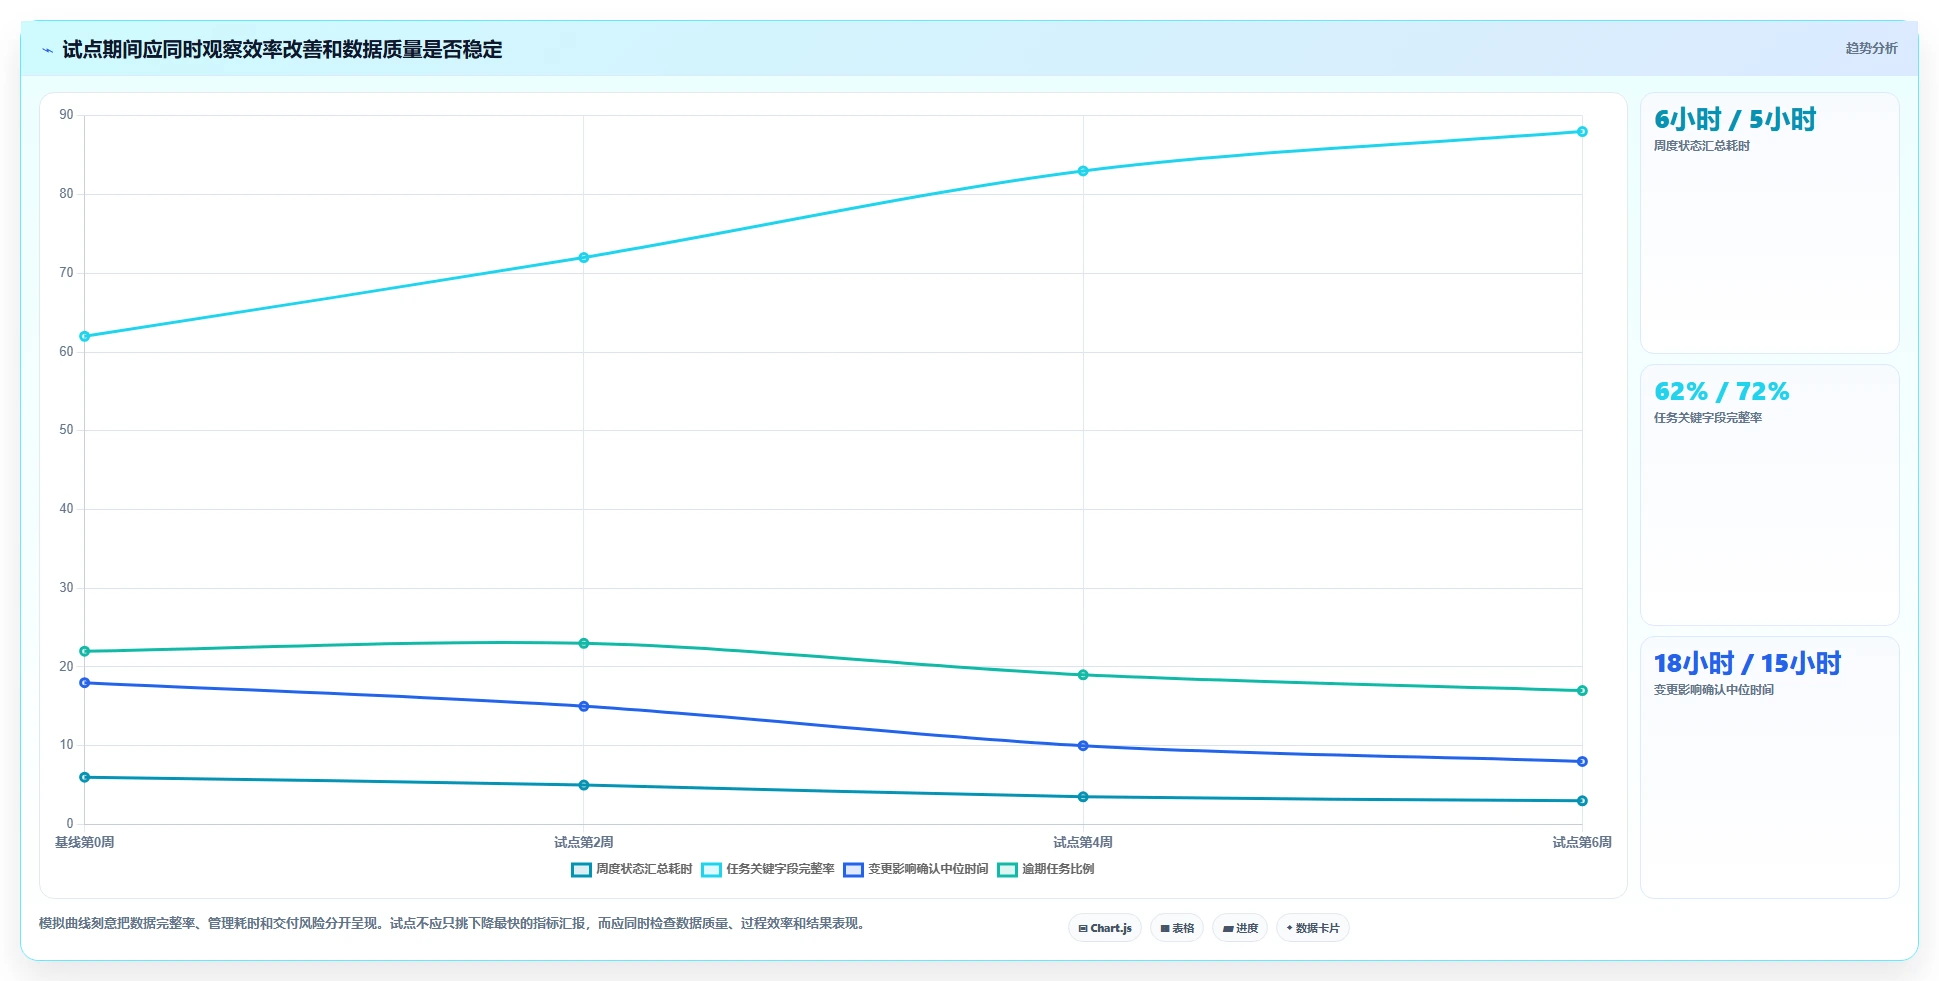
Task: Click the 50 y-axis tick label
Action: coord(66,430)
